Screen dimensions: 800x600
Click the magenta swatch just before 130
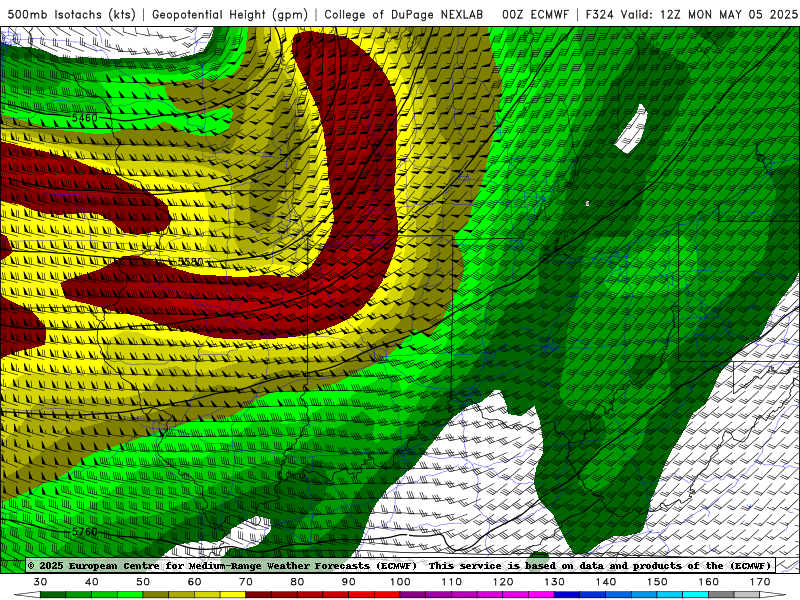(x=541, y=595)
